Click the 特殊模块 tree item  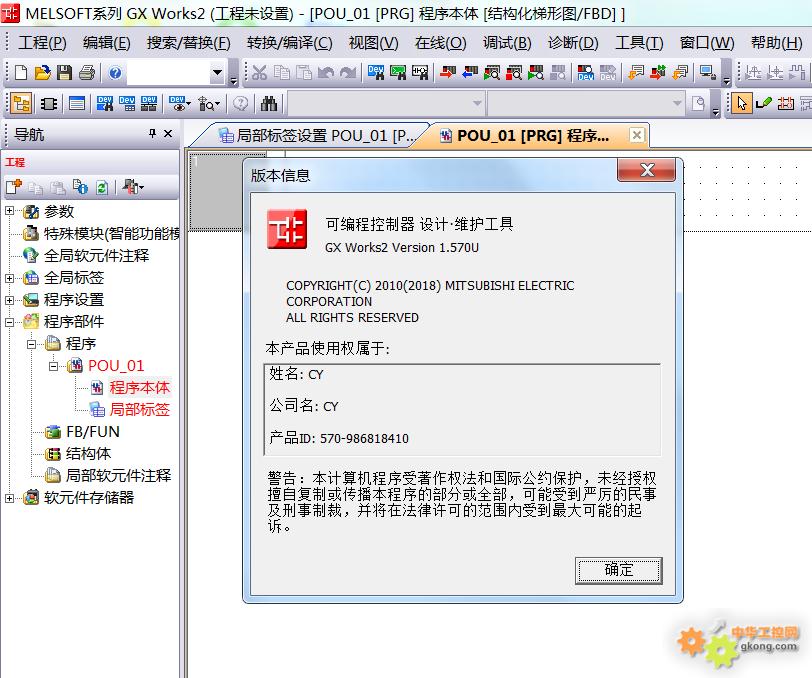pyautogui.click(x=111, y=234)
